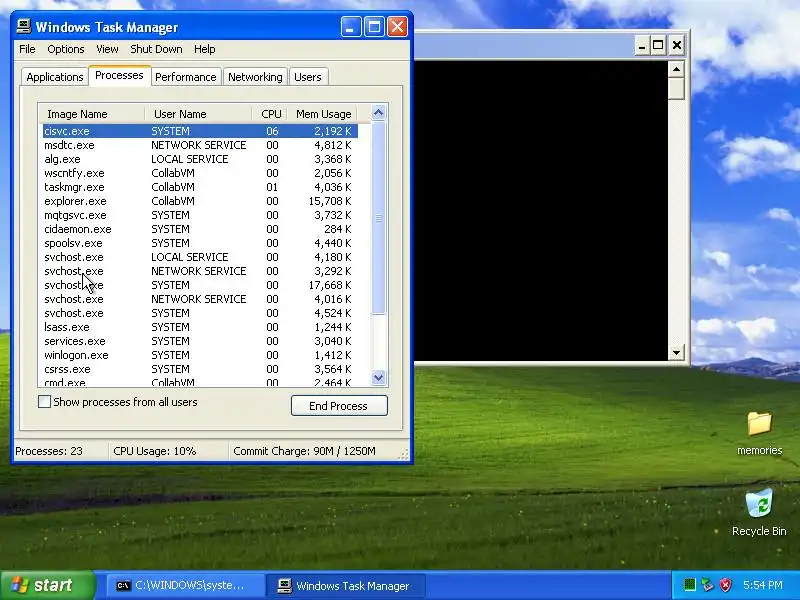The width and height of the screenshot is (800, 600).
Task: Open the Start menu
Action: pos(47,585)
